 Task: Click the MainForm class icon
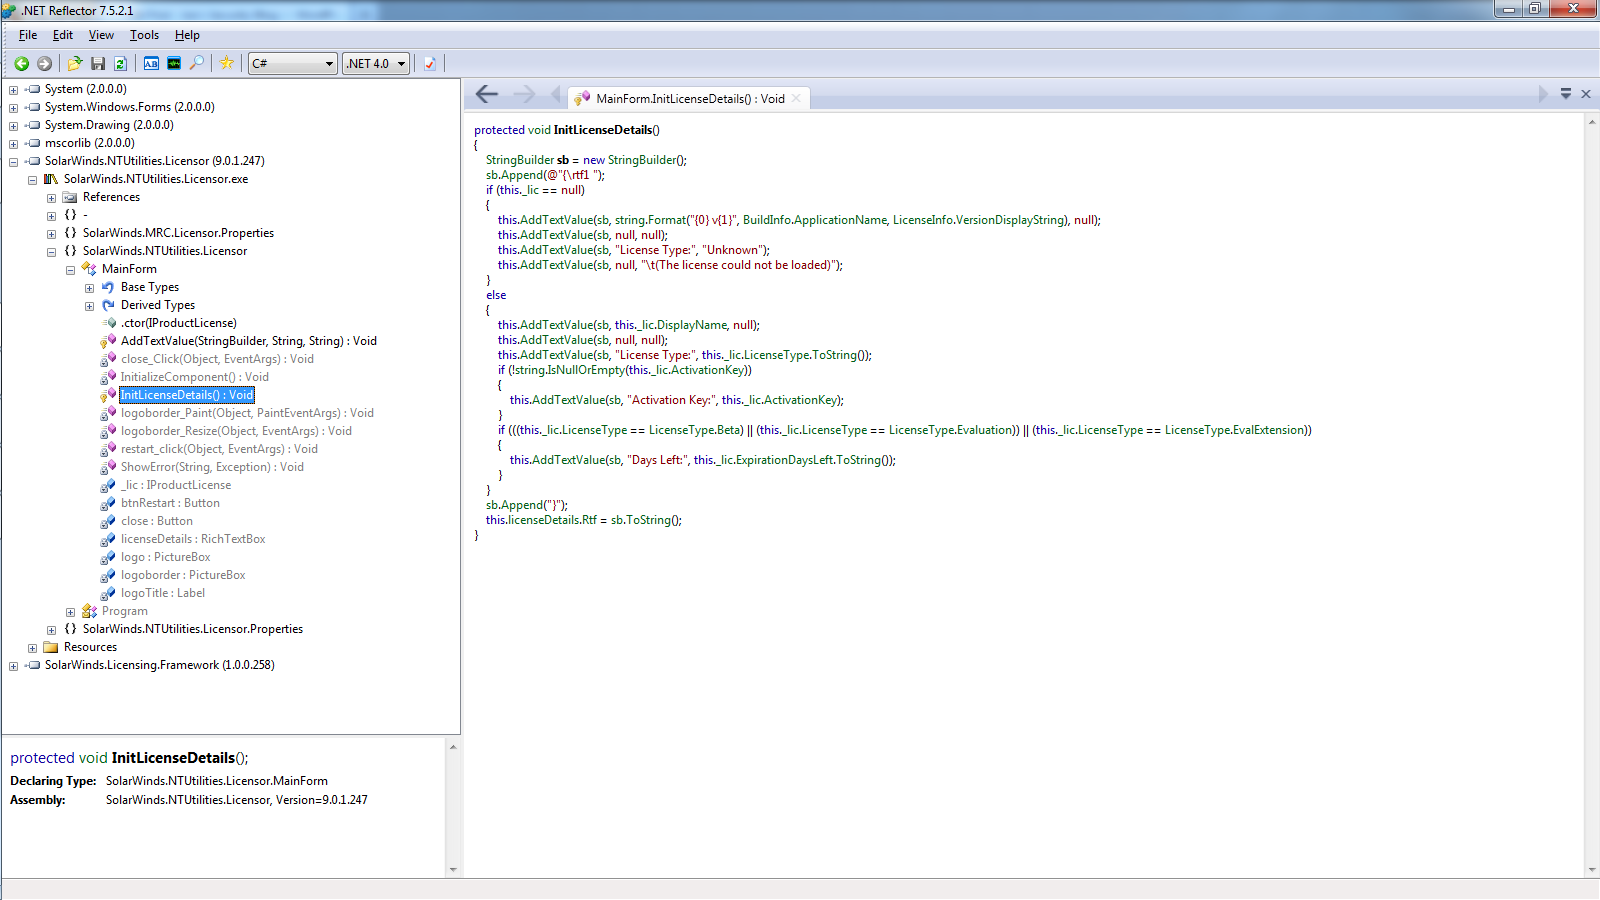[89, 269]
